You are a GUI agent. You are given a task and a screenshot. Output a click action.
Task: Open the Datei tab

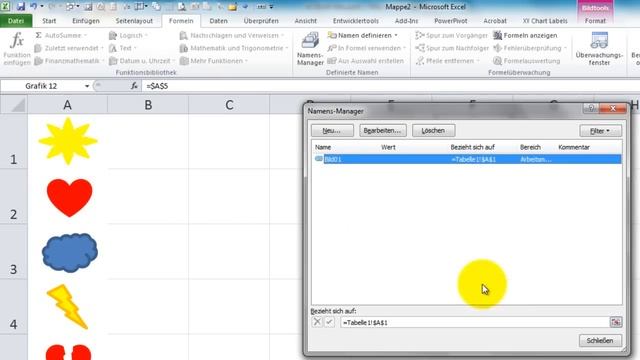pyautogui.click(x=16, y=21)
